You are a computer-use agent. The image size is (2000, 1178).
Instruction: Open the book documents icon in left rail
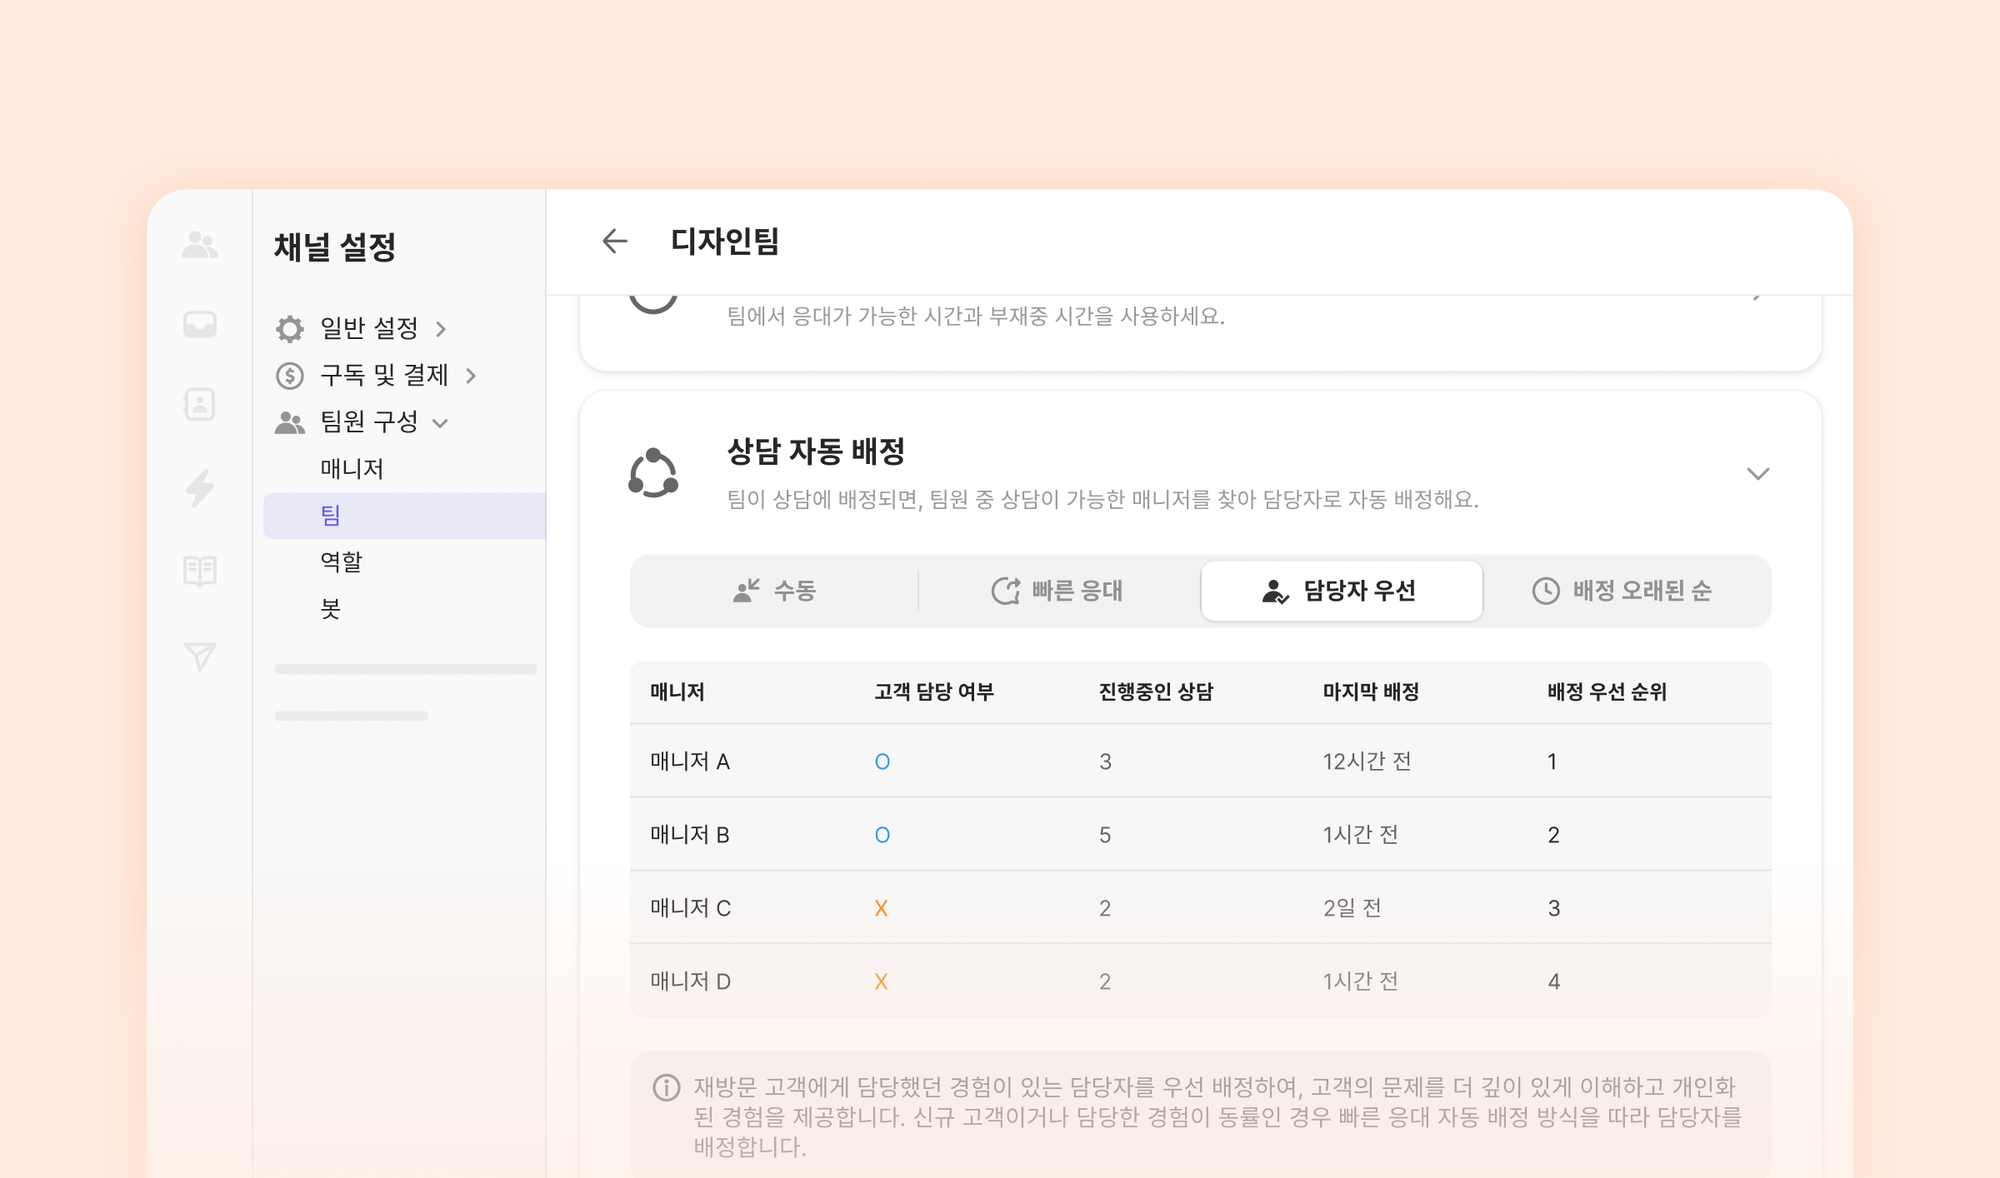point(200,571)
